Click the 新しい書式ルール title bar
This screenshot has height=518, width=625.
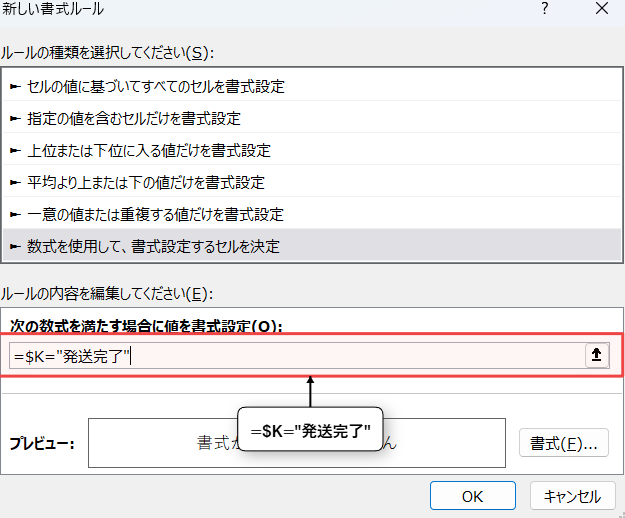(250, 9)
